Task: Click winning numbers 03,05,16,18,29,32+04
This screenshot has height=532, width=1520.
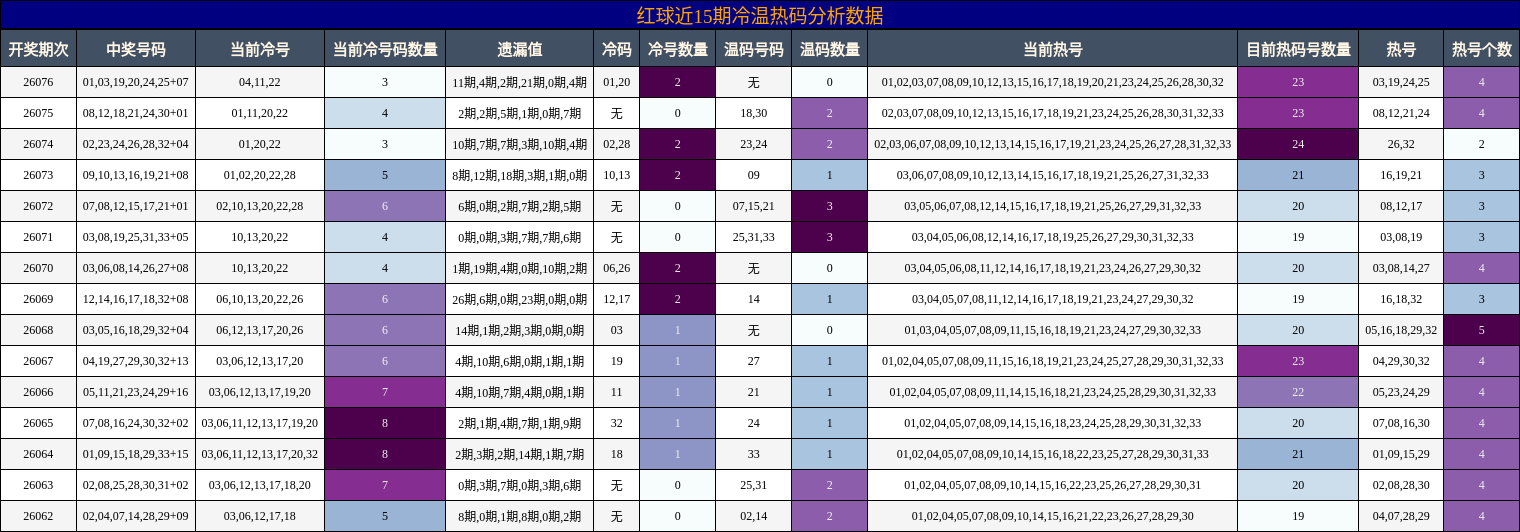Action: [x=136, y=330]
